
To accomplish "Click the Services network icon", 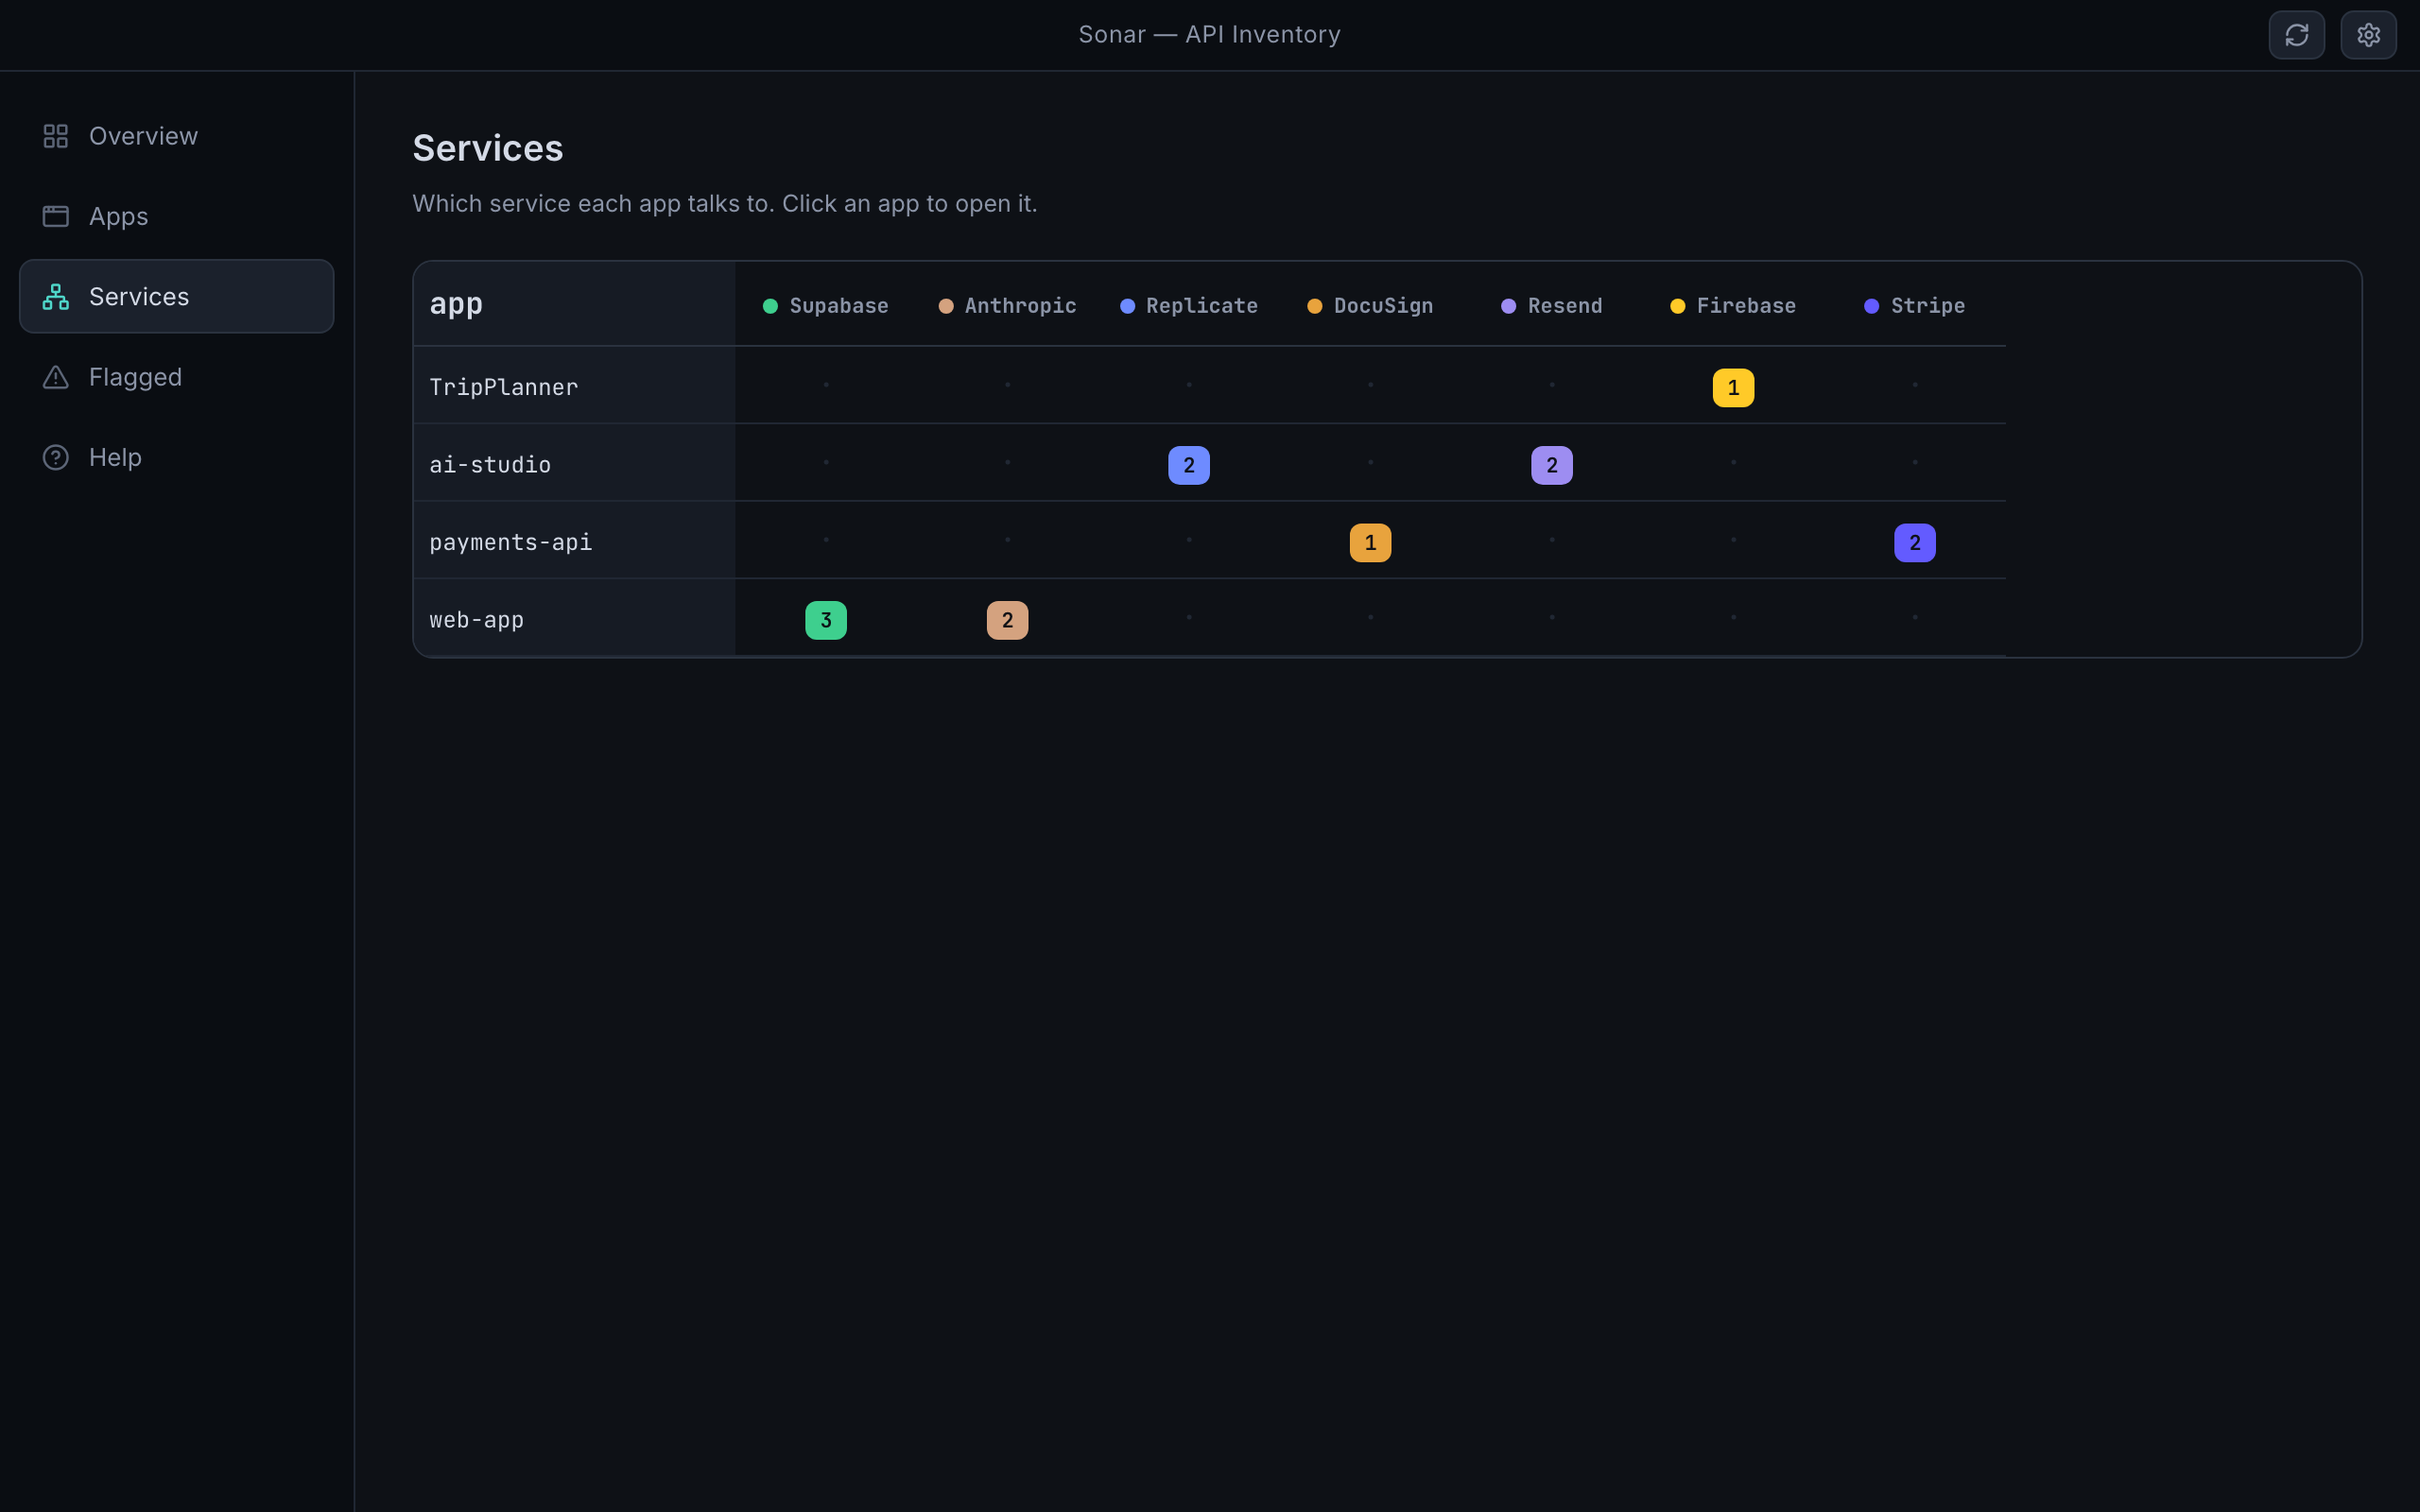I will click(56, 296).
